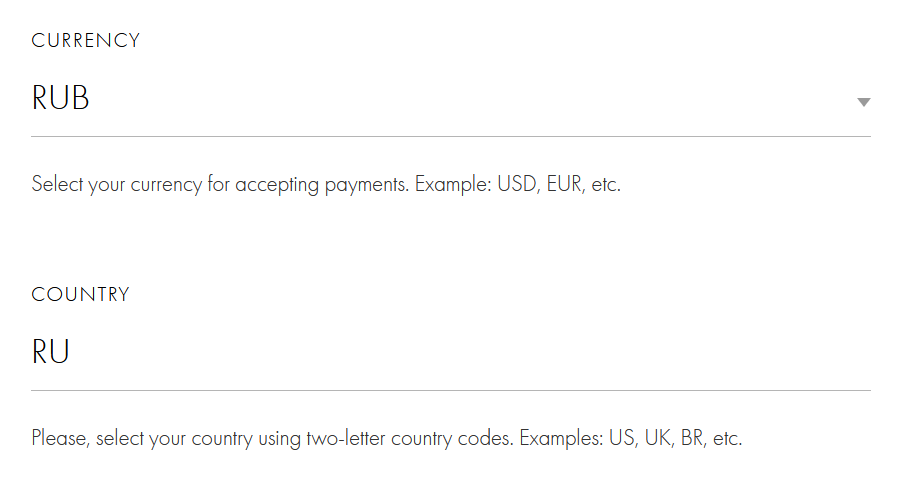Click the underline below the Country field

pyautogui.click(x=450, y=390)
